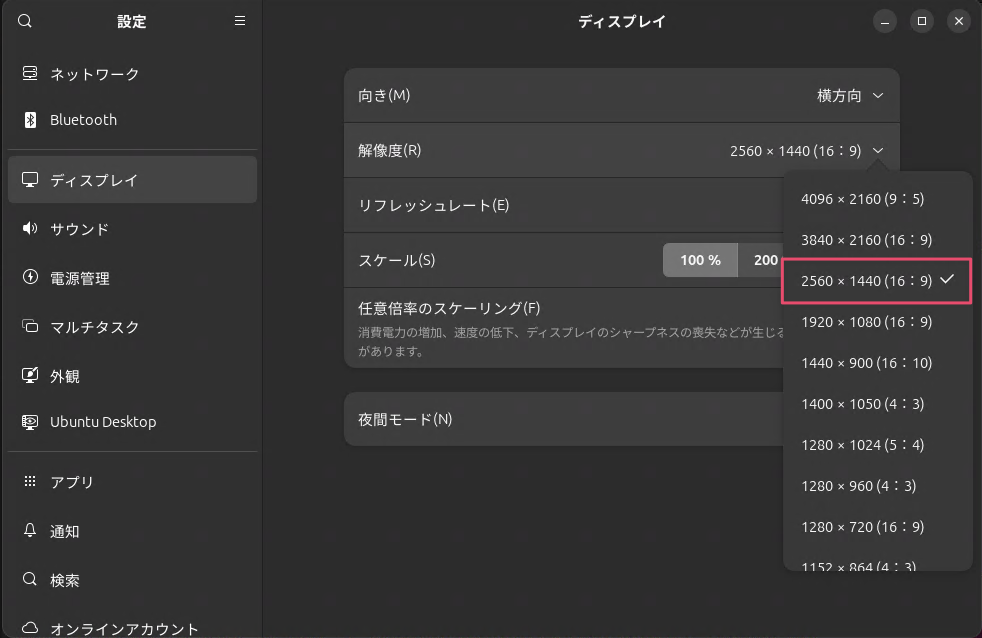Screen dimensions: 982x638
Task: Click the ネットワーク network icon
Action: point(30,74)
